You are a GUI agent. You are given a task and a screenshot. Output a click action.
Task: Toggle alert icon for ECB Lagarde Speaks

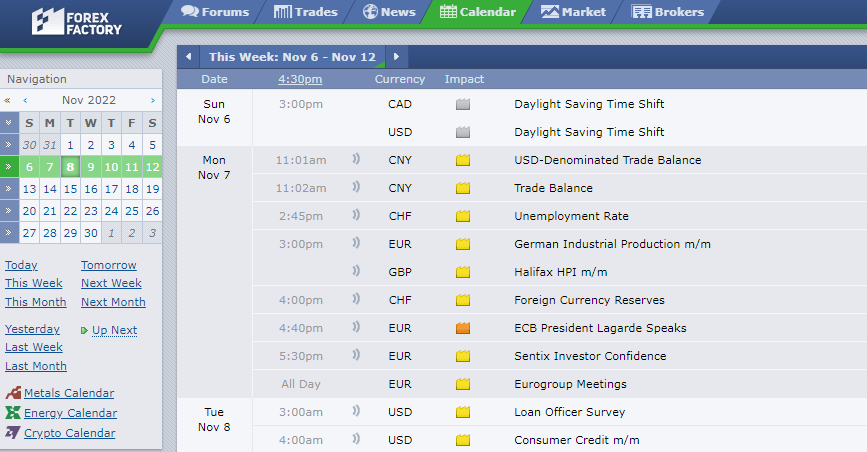(356, 327)
